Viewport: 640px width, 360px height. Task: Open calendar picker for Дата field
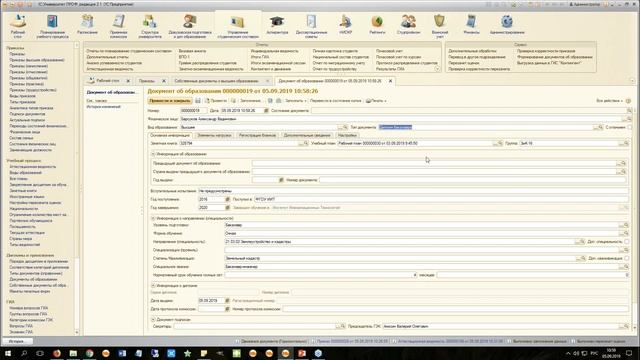click(266, 111)
